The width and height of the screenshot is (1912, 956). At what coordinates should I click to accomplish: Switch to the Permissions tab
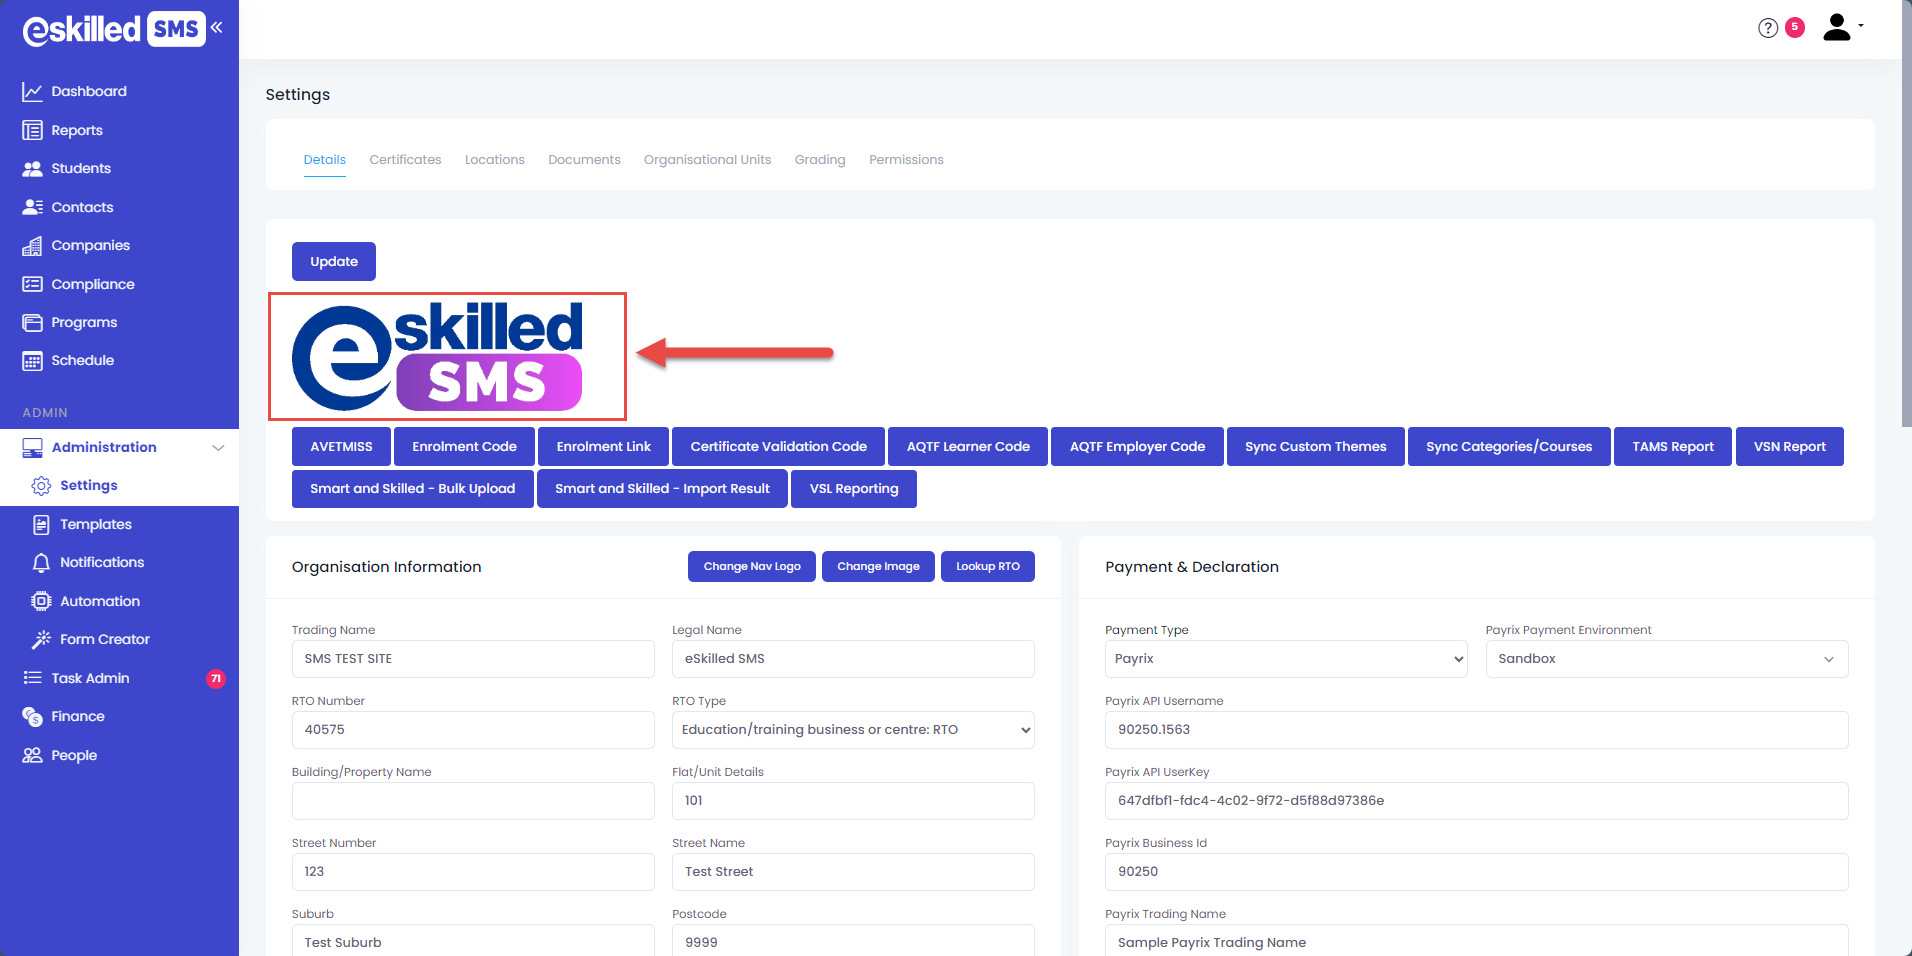click(906, 160)
